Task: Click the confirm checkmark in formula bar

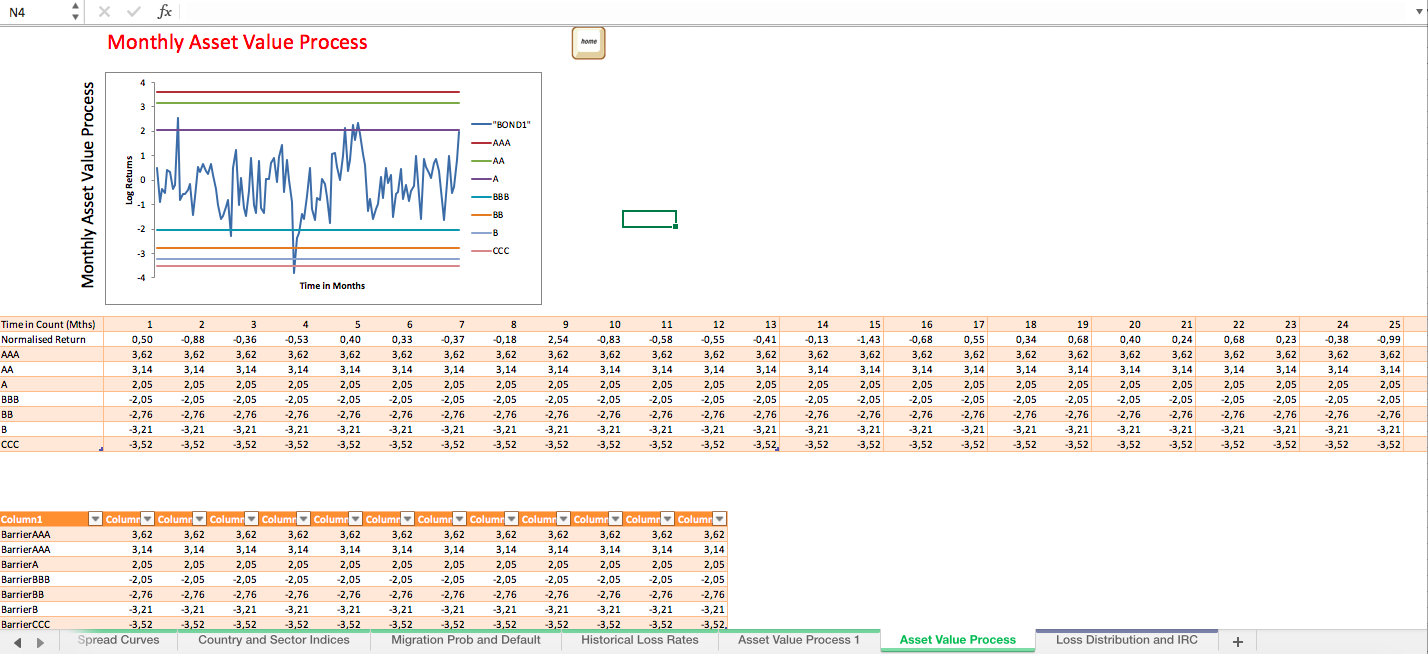Action: coord(135,11)
